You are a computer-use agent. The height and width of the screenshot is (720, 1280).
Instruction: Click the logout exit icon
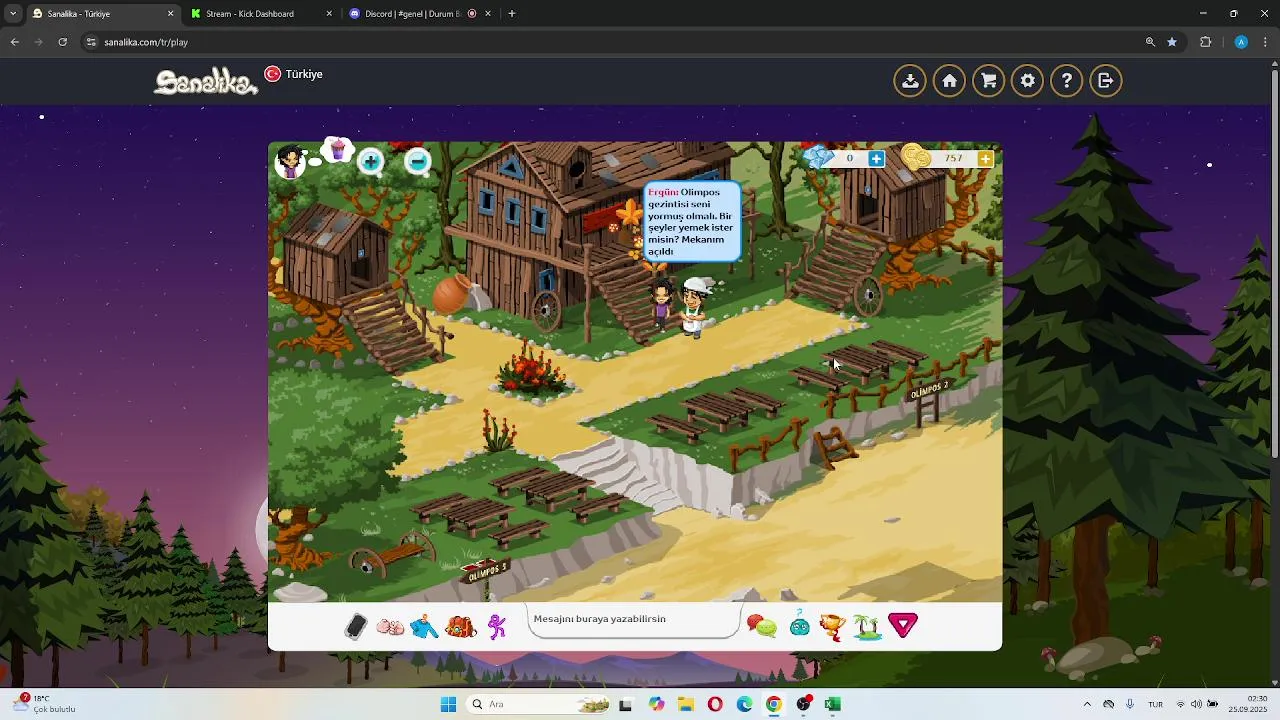(1105, 81)
